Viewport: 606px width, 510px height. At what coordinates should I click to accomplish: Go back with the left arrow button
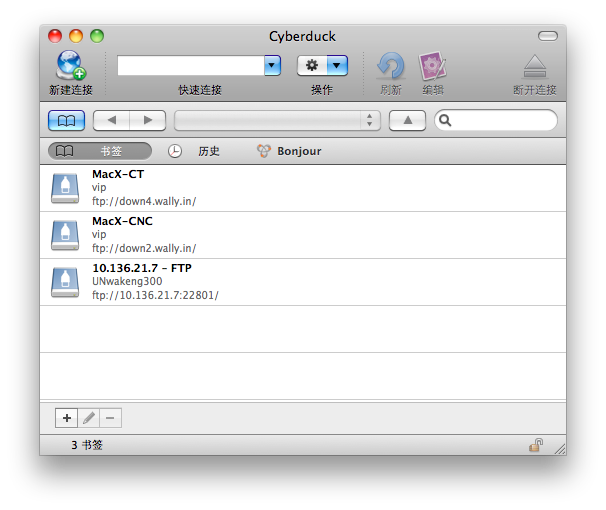click(x=112, y=121)
